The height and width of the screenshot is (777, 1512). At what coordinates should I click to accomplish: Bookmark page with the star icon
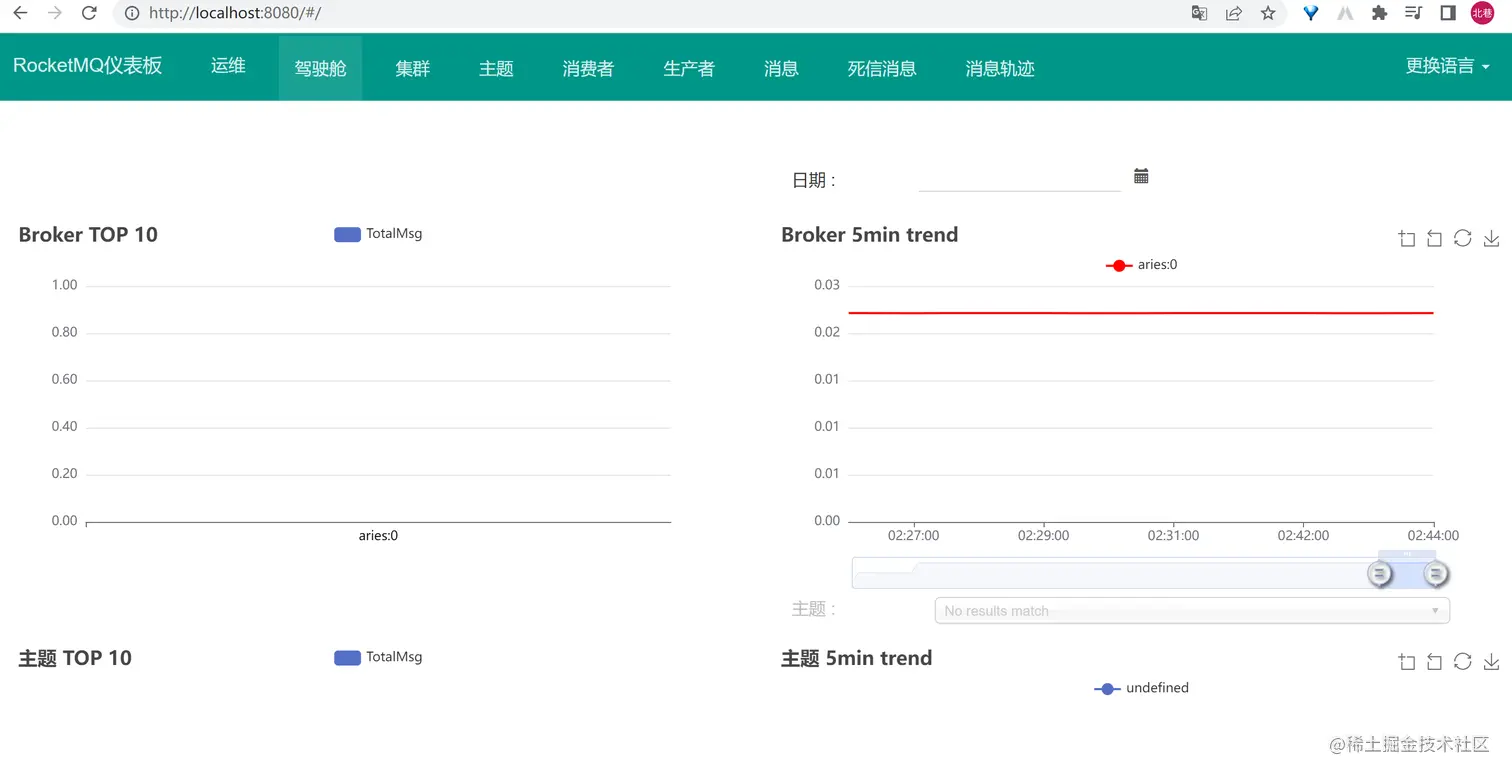pyautogui.click(x=1268, y=13)
